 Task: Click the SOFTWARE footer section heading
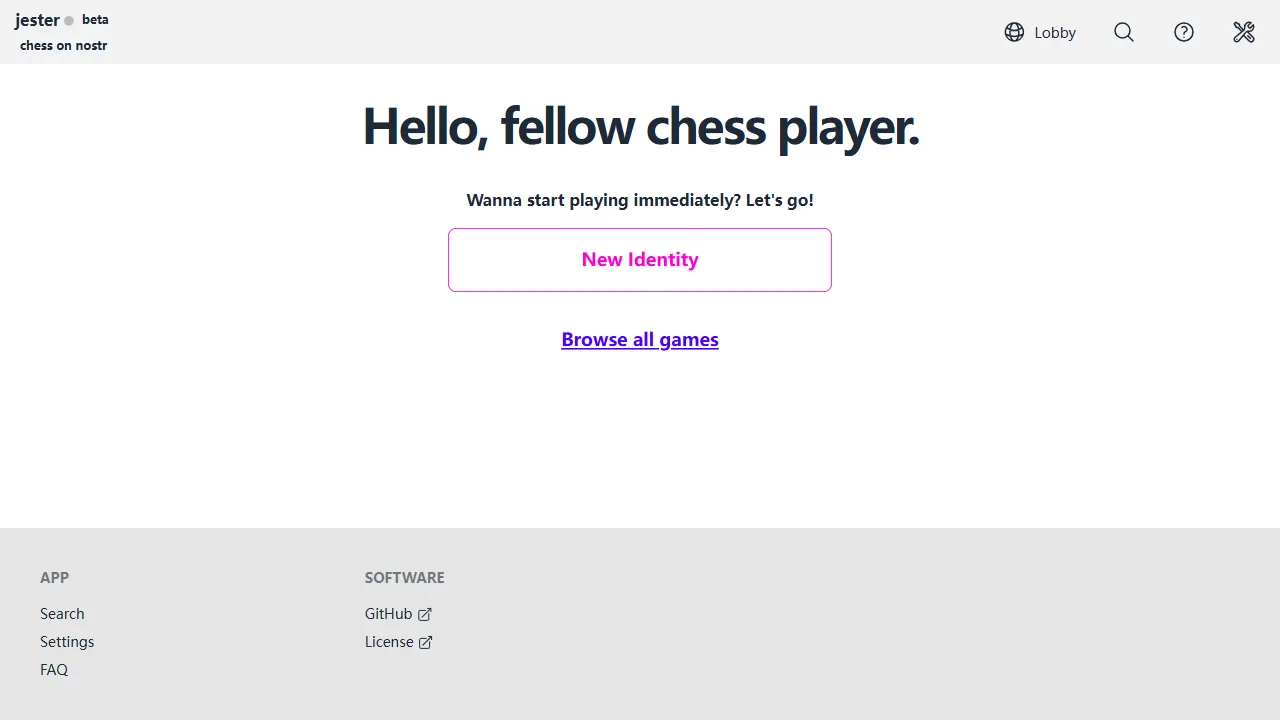click(x=405, y=578)
